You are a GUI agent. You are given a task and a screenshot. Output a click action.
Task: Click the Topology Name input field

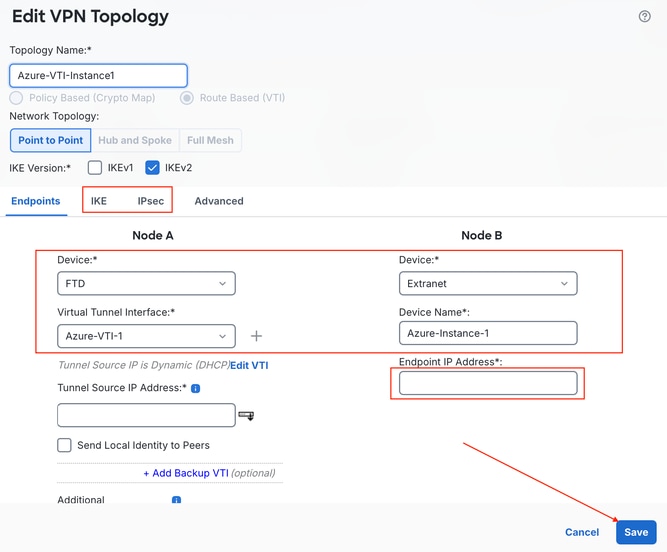pyautogui.click(x=98, y=76)
